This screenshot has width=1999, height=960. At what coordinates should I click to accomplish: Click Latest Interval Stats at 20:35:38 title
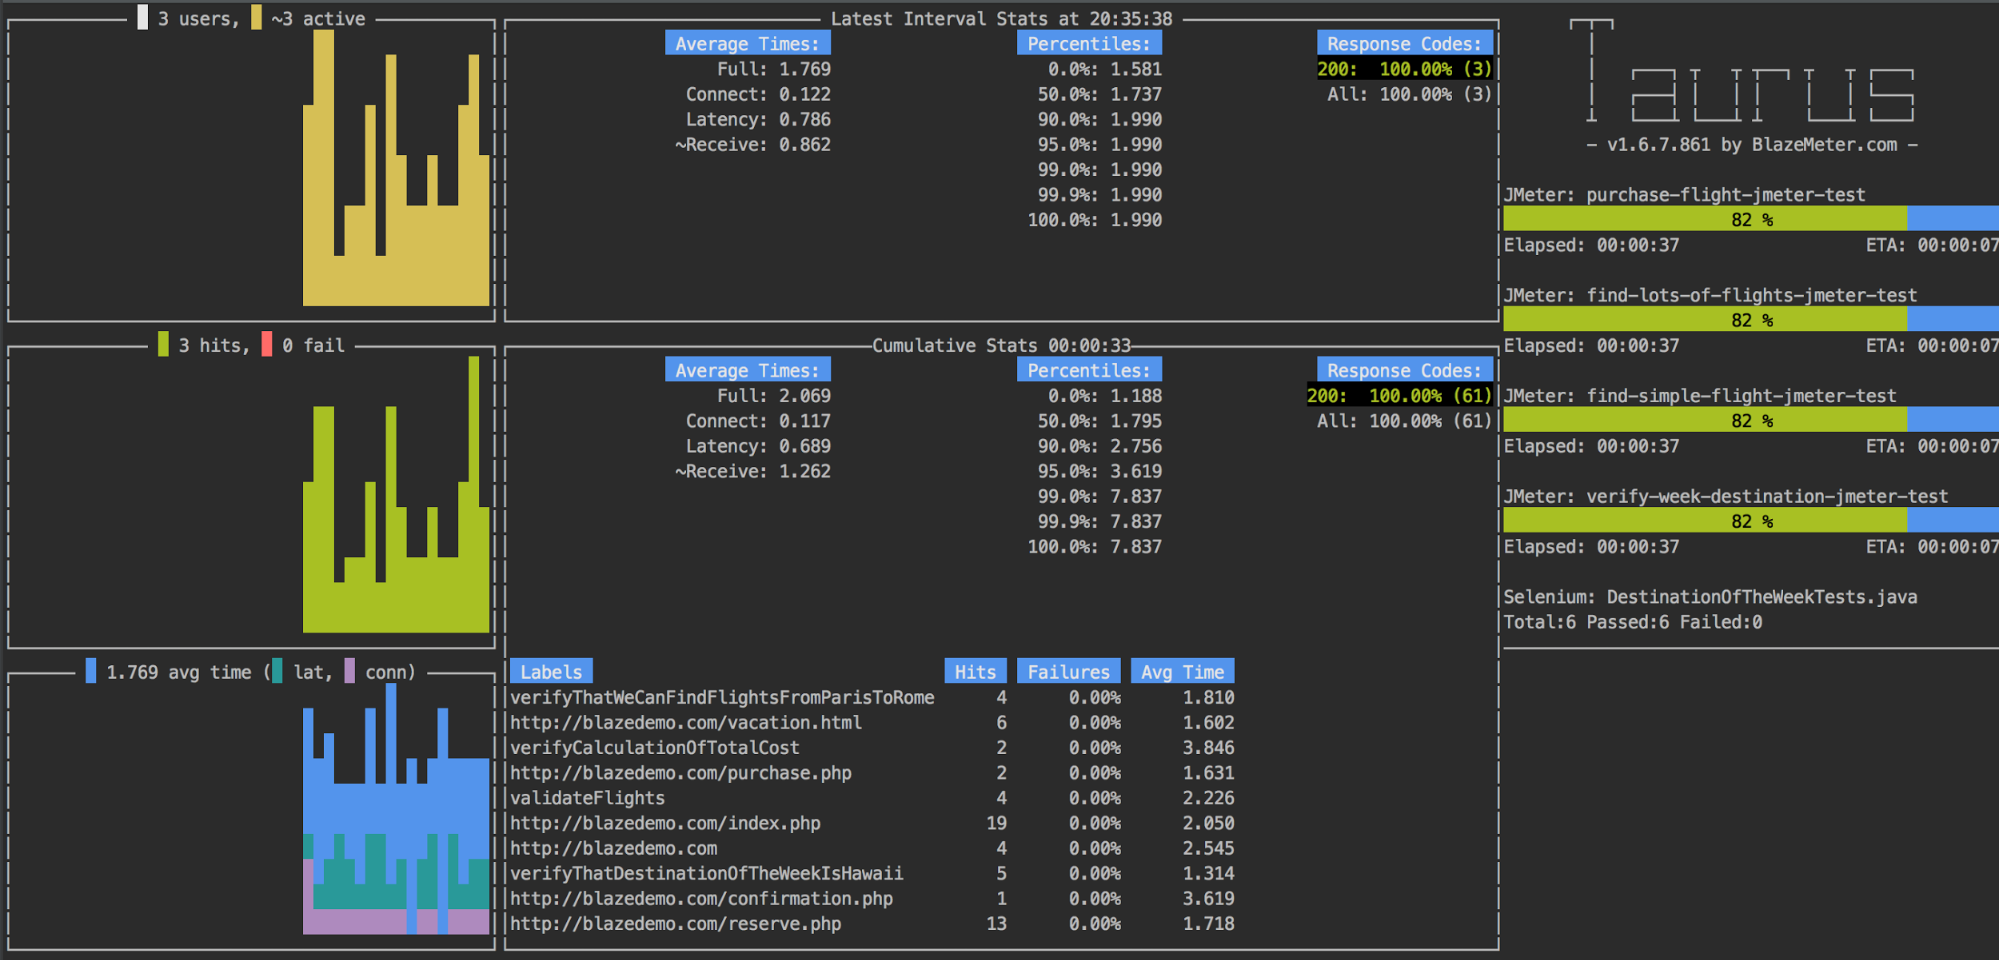pyautogui.click(x=1001, y=18)
